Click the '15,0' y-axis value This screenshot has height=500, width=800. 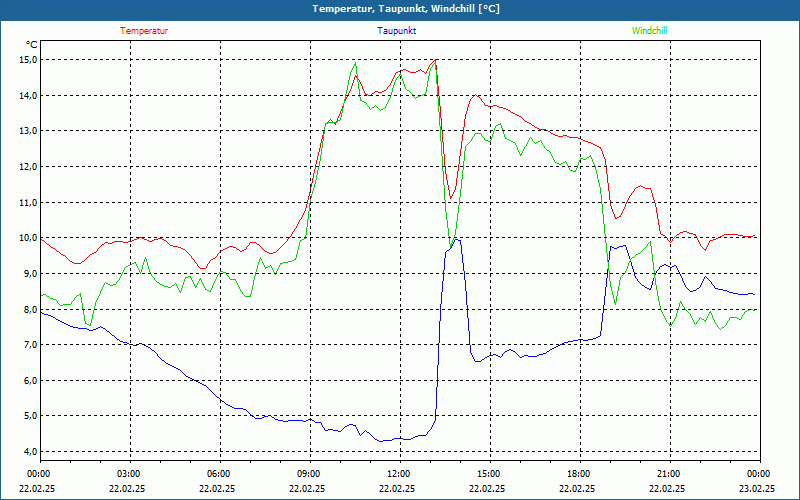[x=29, y=60]
